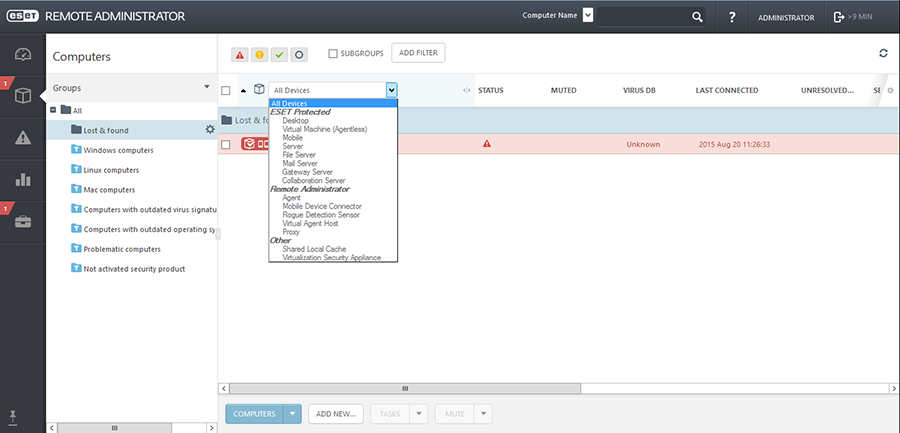Select Shared Local Cache option
Image resolution: width=900 pixels, height=433 pixels.
315,249
